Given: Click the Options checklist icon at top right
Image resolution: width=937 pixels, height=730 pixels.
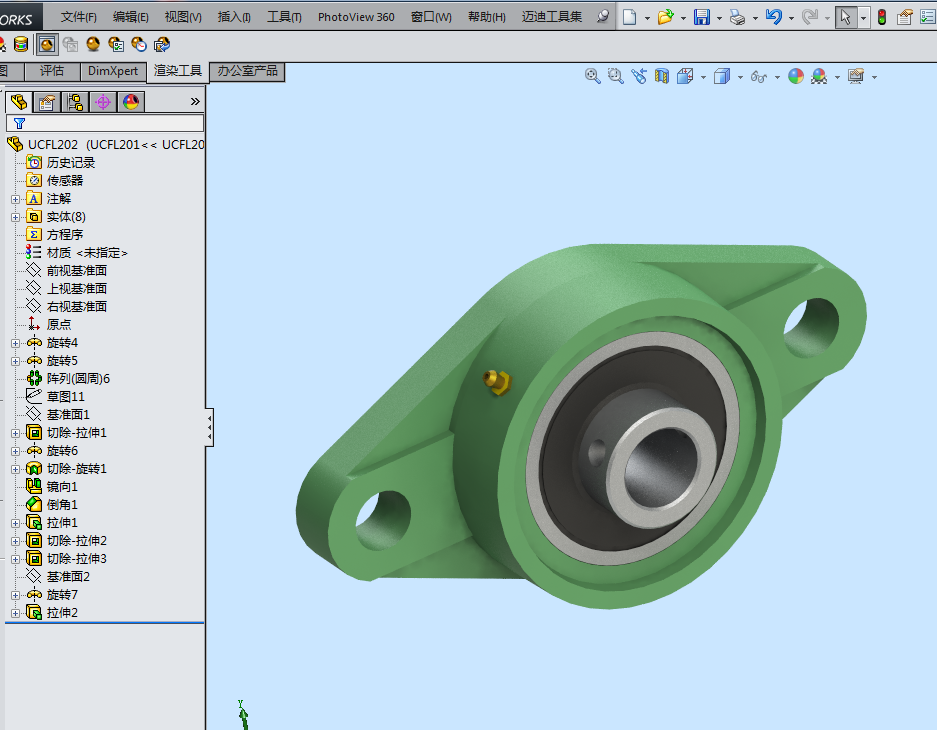Looking at the screenshot, I should click(928, 17).
